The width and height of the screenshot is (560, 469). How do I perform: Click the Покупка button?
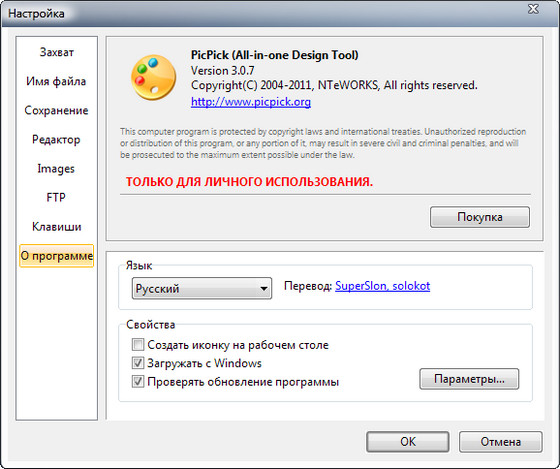click(480, 217)
